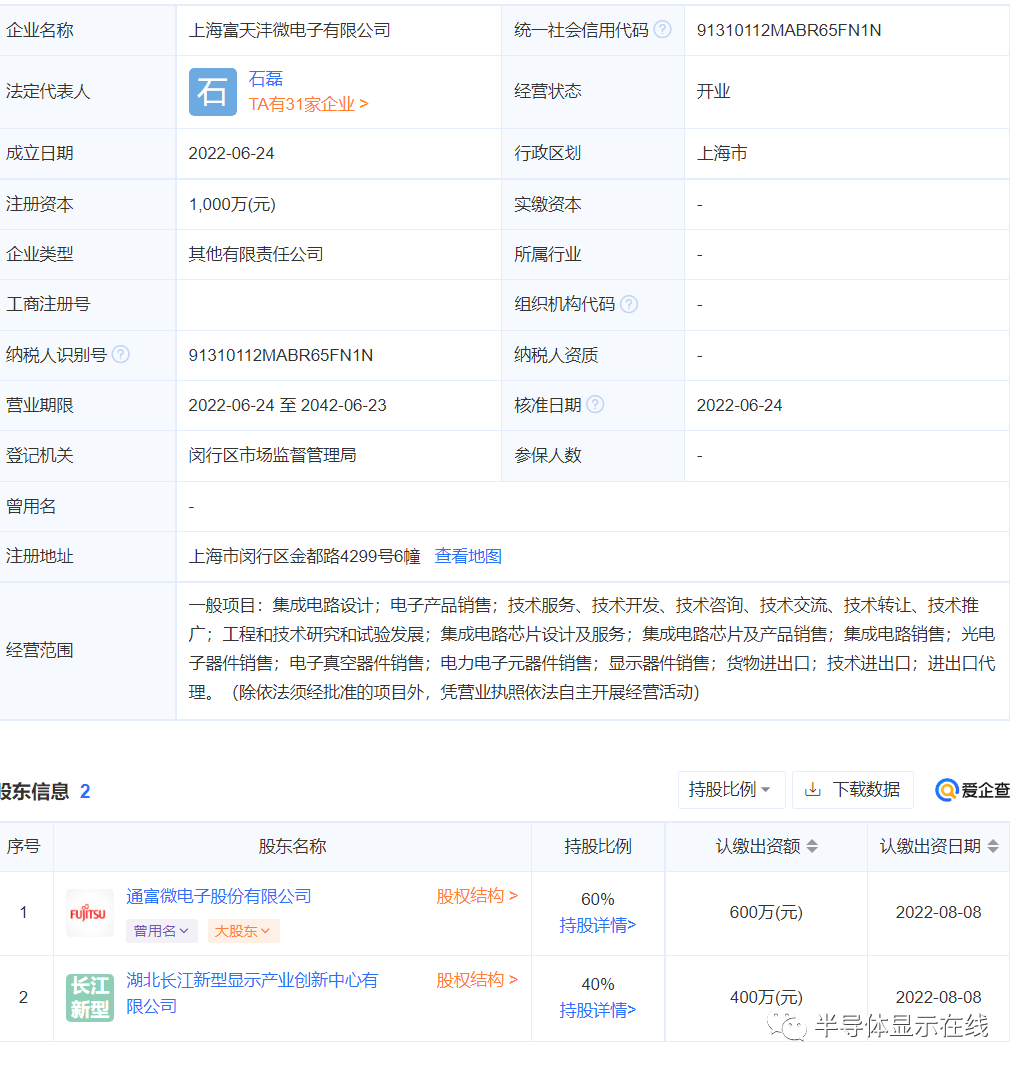This screenshot has width=1022, height=1071.
Task: Click the blue 石 avatar icon
Action: (213, 92)
